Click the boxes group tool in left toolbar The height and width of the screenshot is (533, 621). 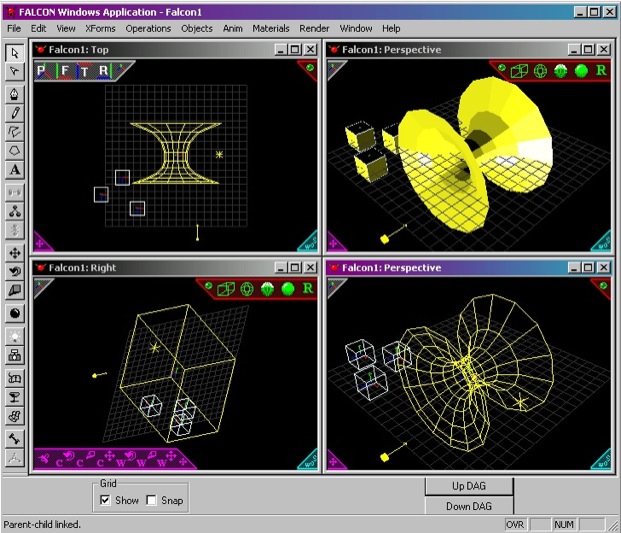(x=15, y=355)
